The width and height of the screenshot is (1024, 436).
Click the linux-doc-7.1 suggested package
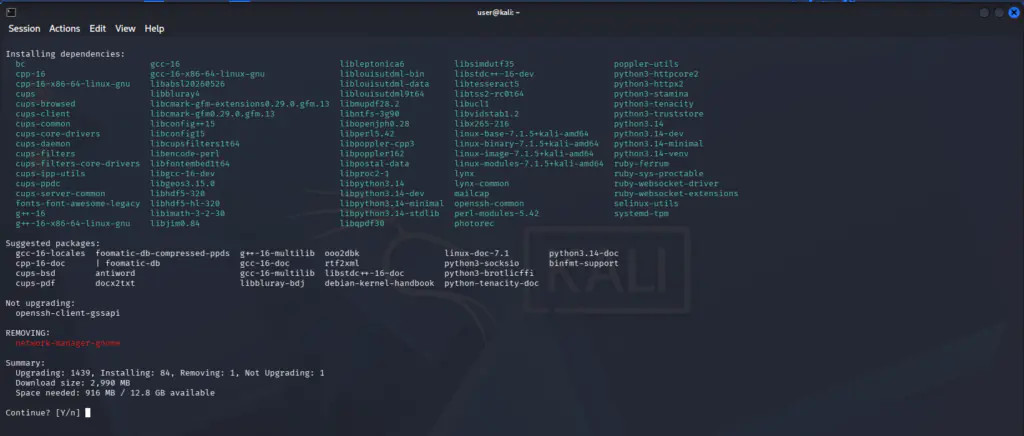477,253
